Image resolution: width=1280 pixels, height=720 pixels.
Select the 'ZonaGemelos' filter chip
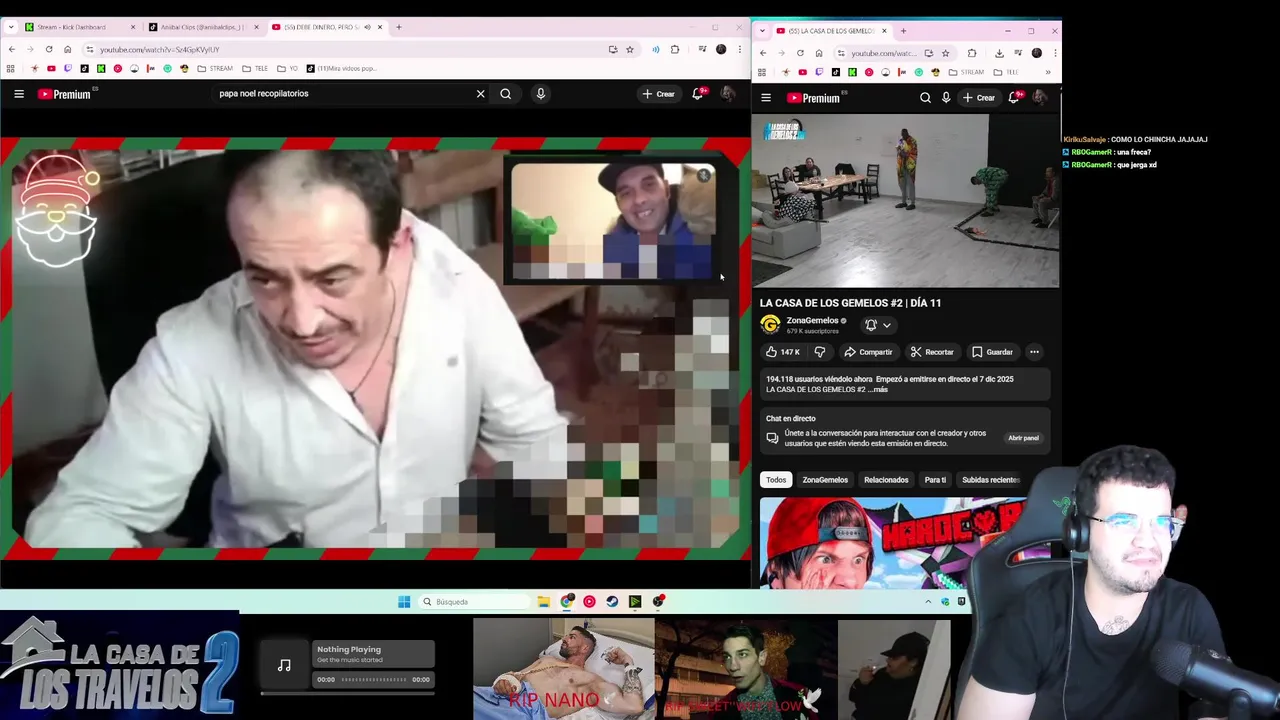[825, 480]
